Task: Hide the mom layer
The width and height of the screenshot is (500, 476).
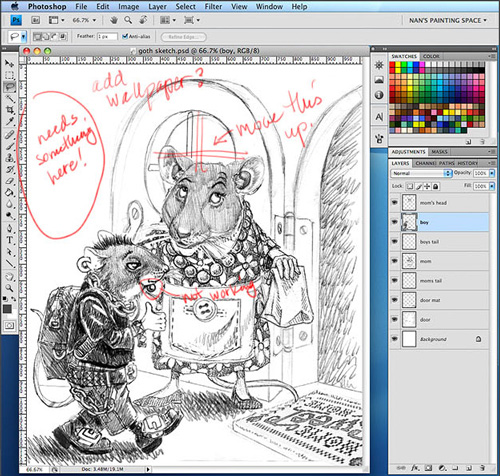Action: (x=395, y=261)
